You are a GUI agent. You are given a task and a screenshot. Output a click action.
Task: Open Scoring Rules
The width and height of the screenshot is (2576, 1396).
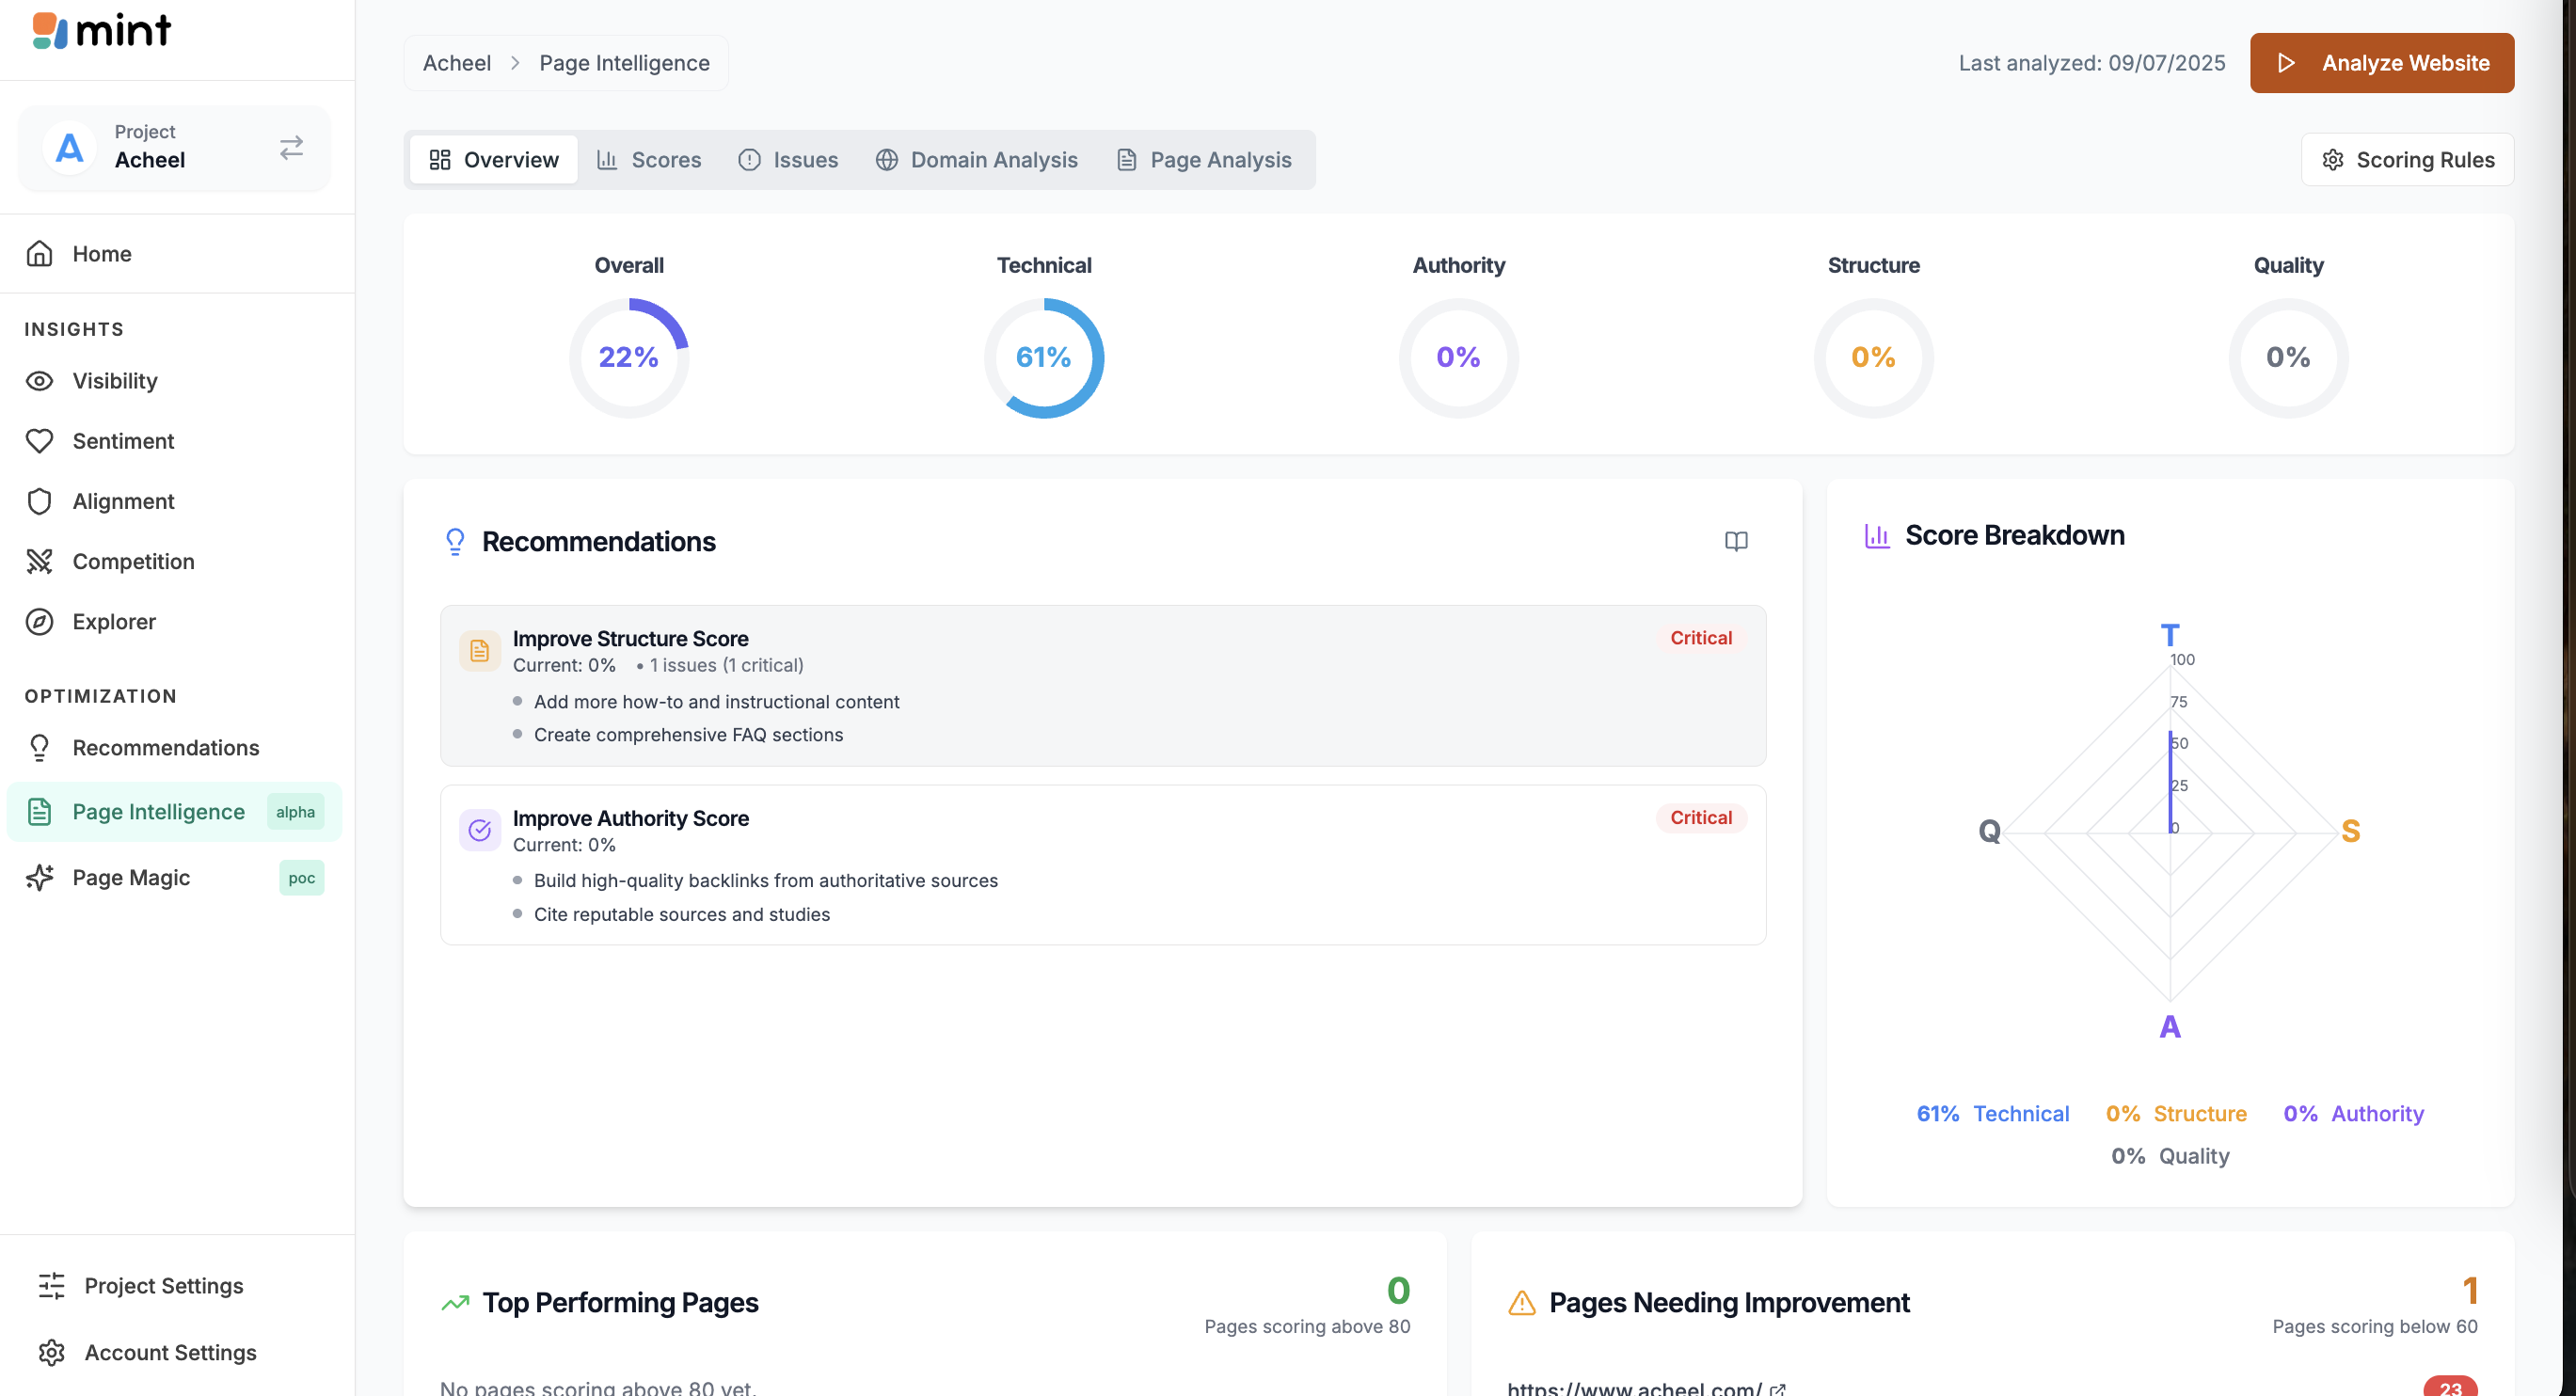pyautogui.click(x=2406, y=160)
